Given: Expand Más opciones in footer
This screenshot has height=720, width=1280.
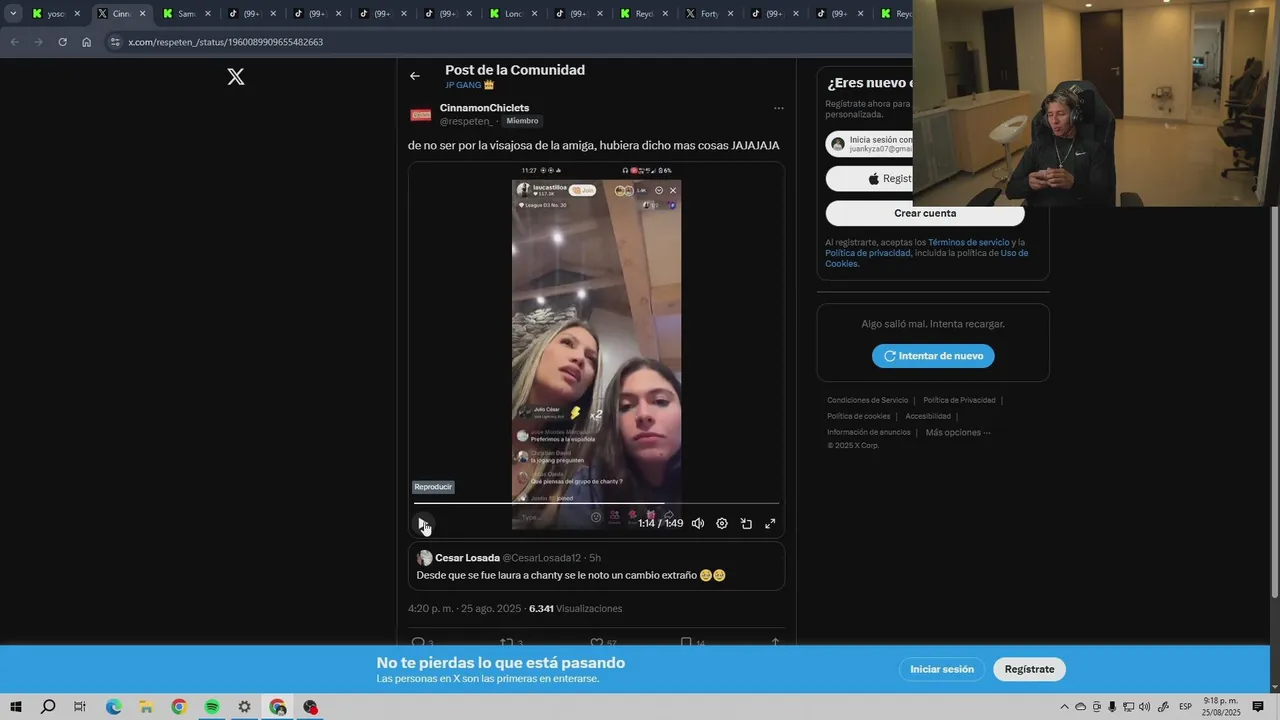Looking at the screenshot, I should [x=958, y=432].
